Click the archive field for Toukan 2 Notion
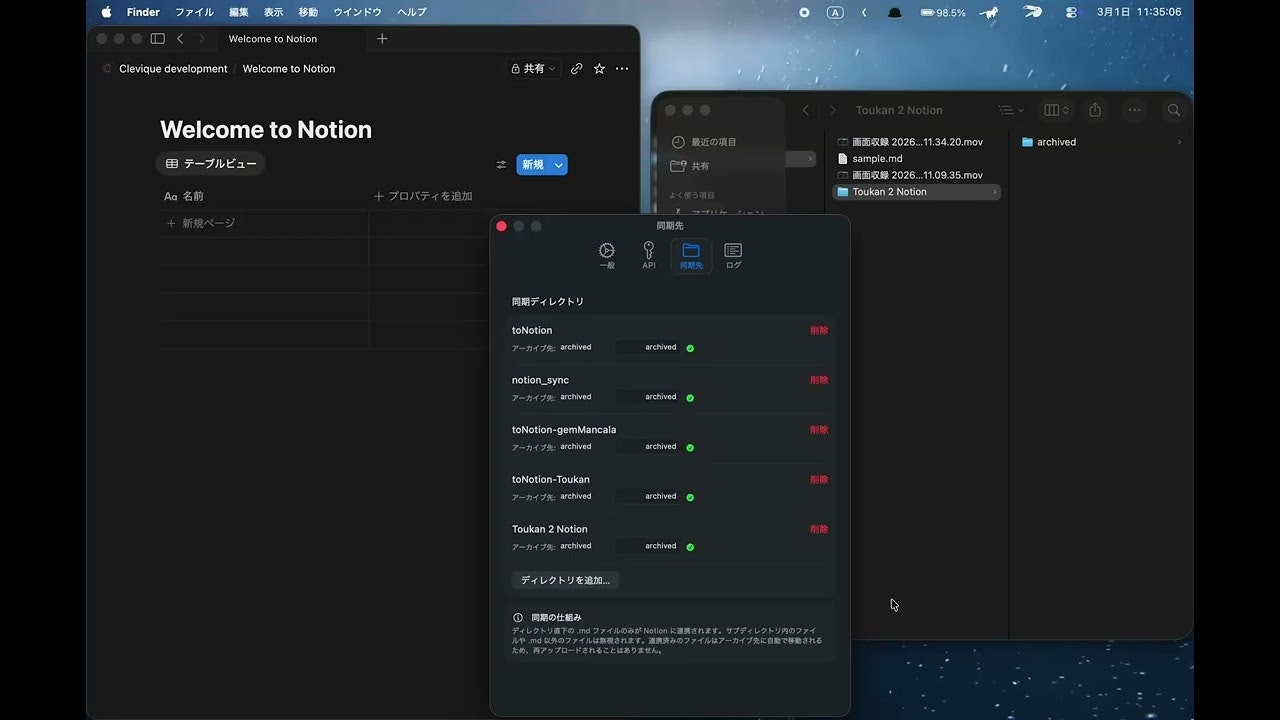1280x720 pixels. [x=648, y=546]
